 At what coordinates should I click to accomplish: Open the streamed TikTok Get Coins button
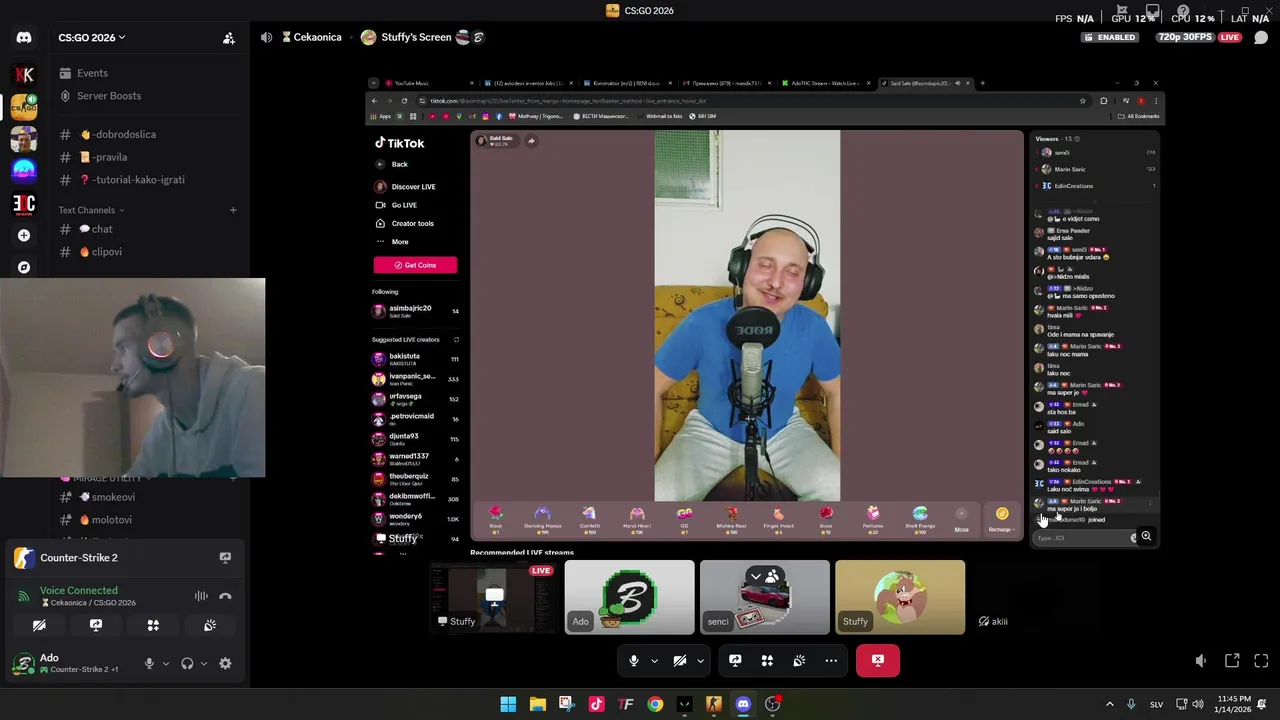point(415,265)
